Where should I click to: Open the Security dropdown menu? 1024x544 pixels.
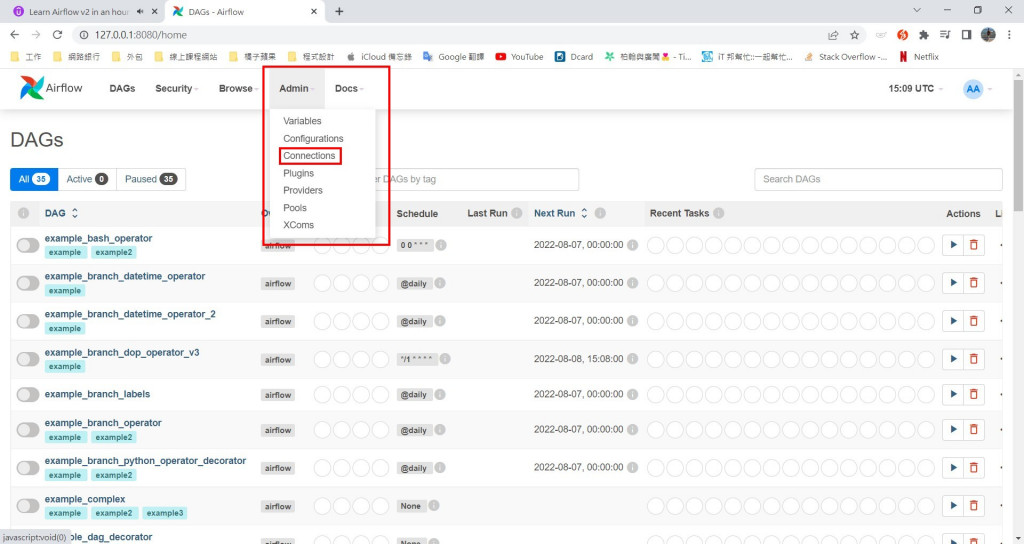176,88
